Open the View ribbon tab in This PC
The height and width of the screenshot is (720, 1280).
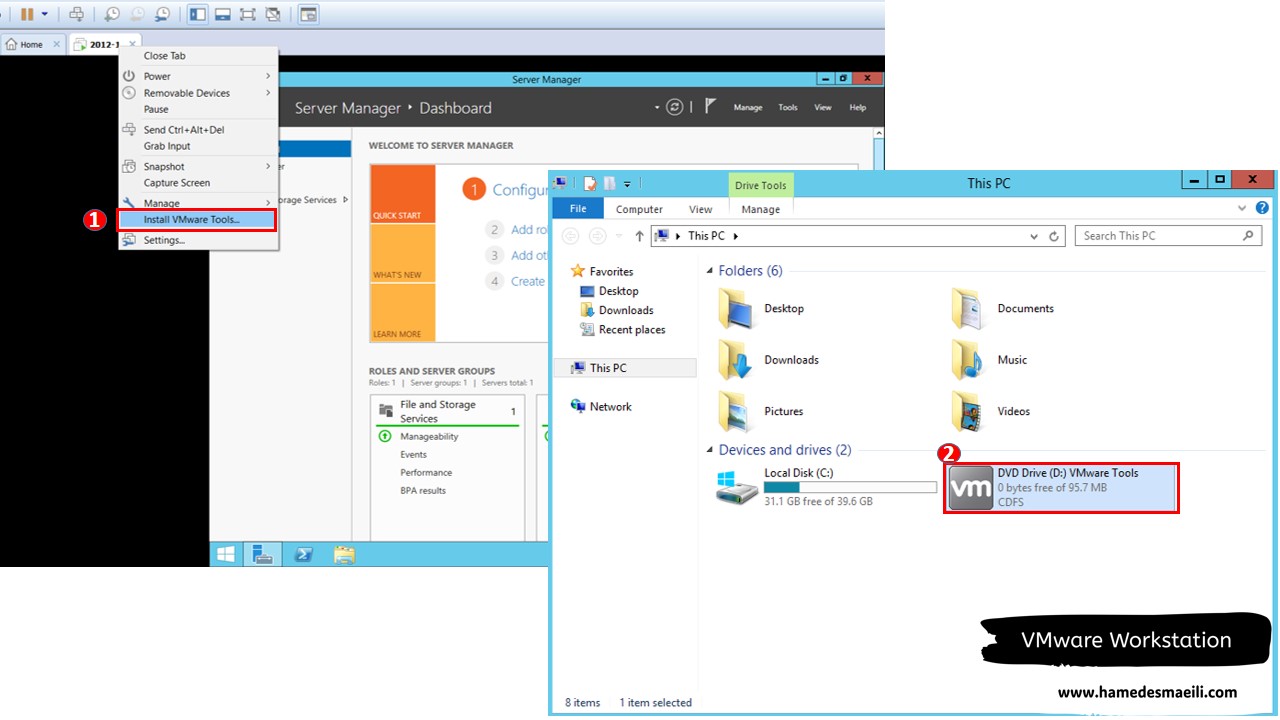701,209
